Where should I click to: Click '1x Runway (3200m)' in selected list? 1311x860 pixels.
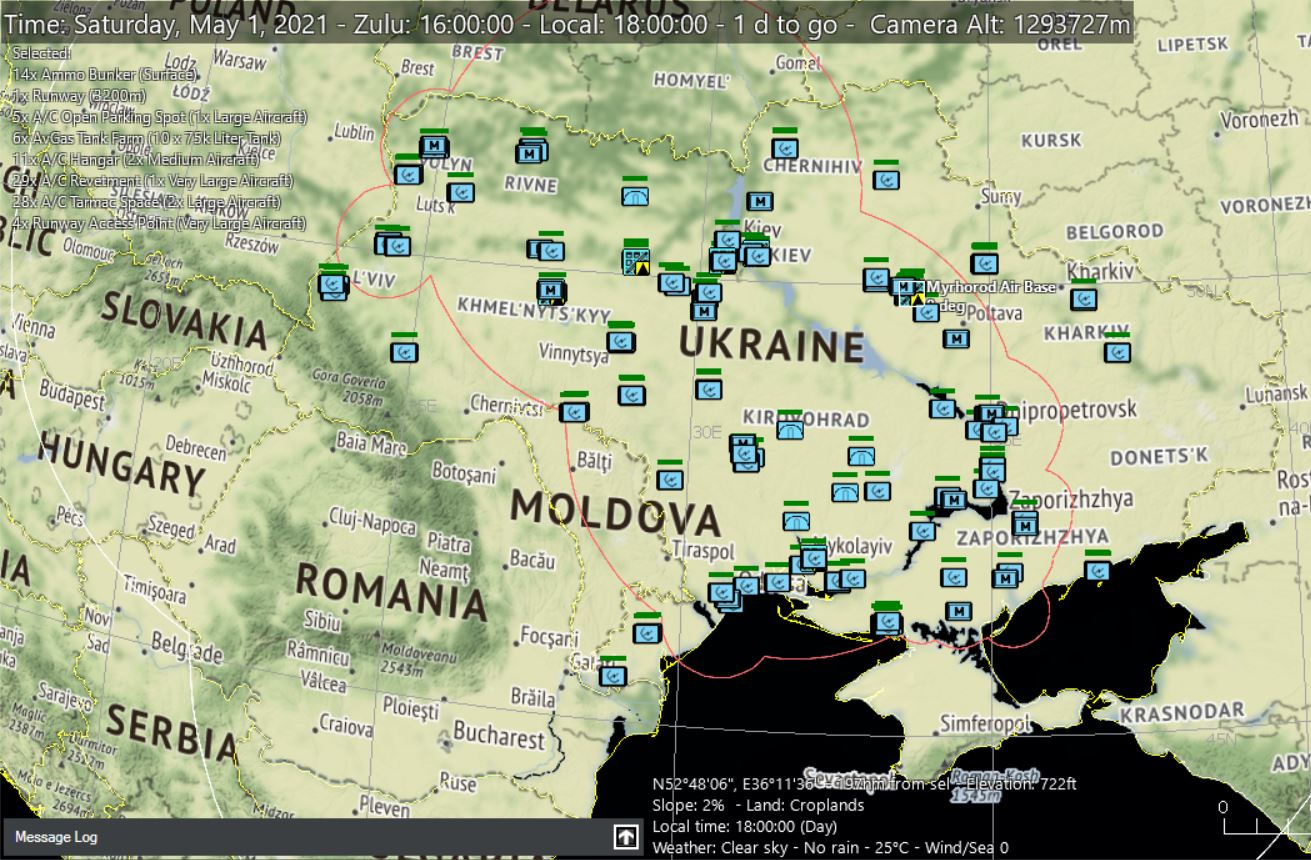(79, 96)
